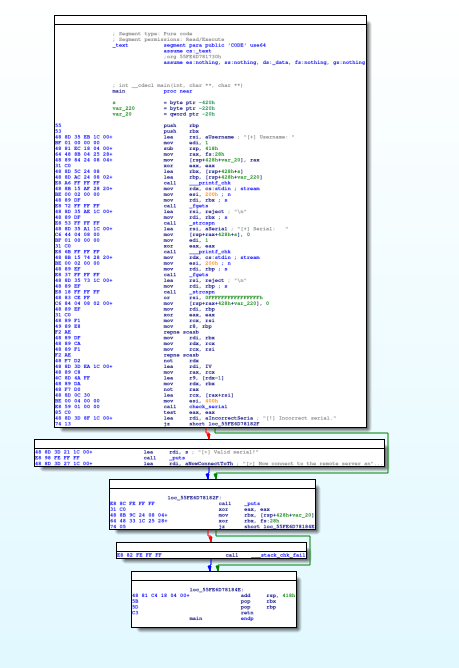The height and width of the screenshot is (668, 459).
Task: Click the green branch edge beside Valid serial block
Action: [x=388, y=452]
